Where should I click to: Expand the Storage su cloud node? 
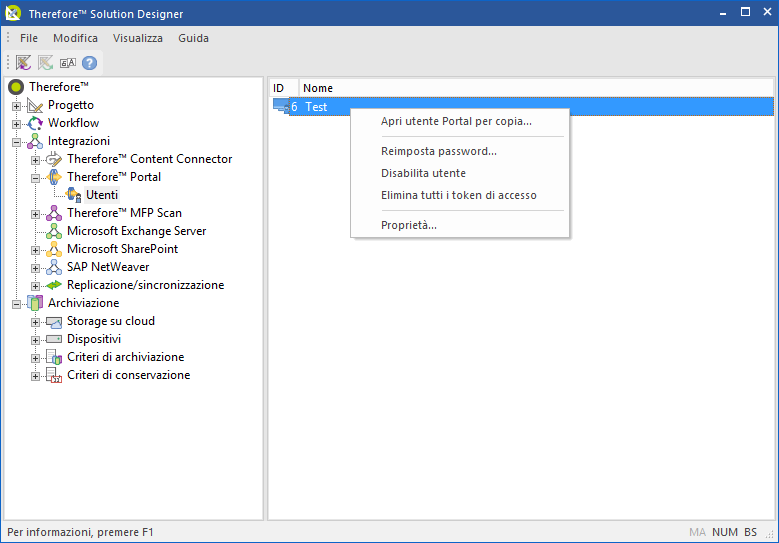pyautogui.click(x=35, y=322)
